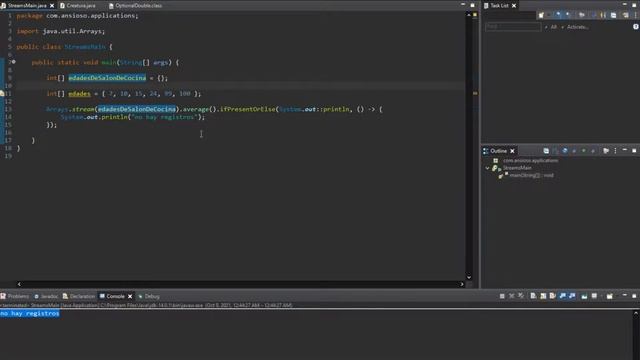This screenshot has height=360, width=640.
Task: Click editor horizontal scrollbar right arrow
Action: [462, 284]
